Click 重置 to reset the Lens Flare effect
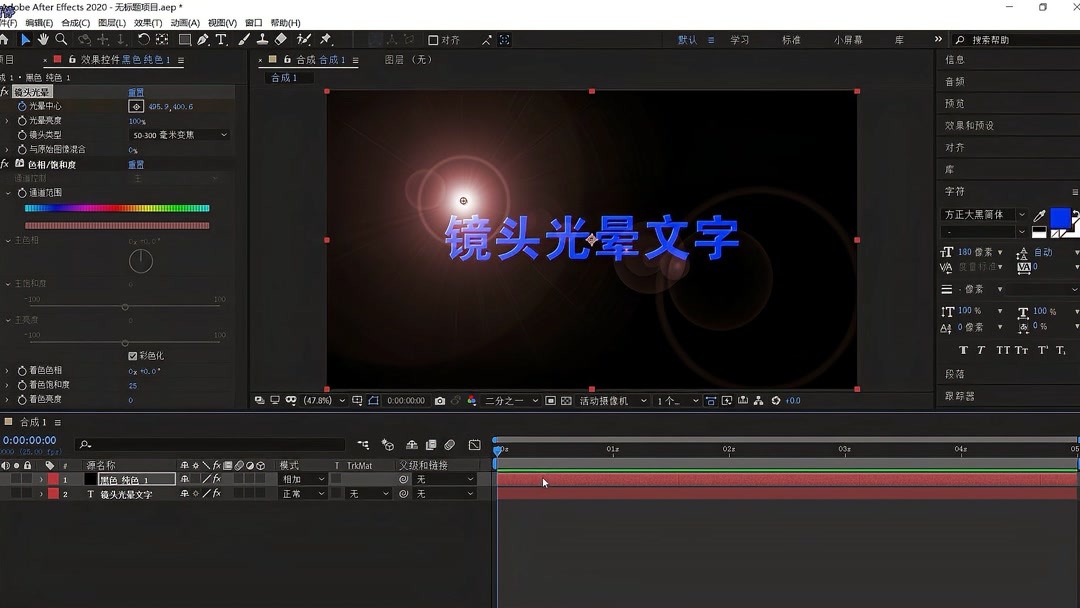This screenshot has height=608, width=1080. (x=136, y=91)
